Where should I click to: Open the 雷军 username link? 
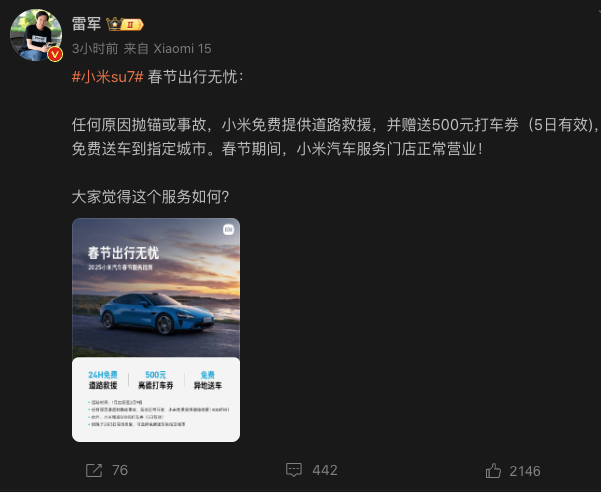86,24
